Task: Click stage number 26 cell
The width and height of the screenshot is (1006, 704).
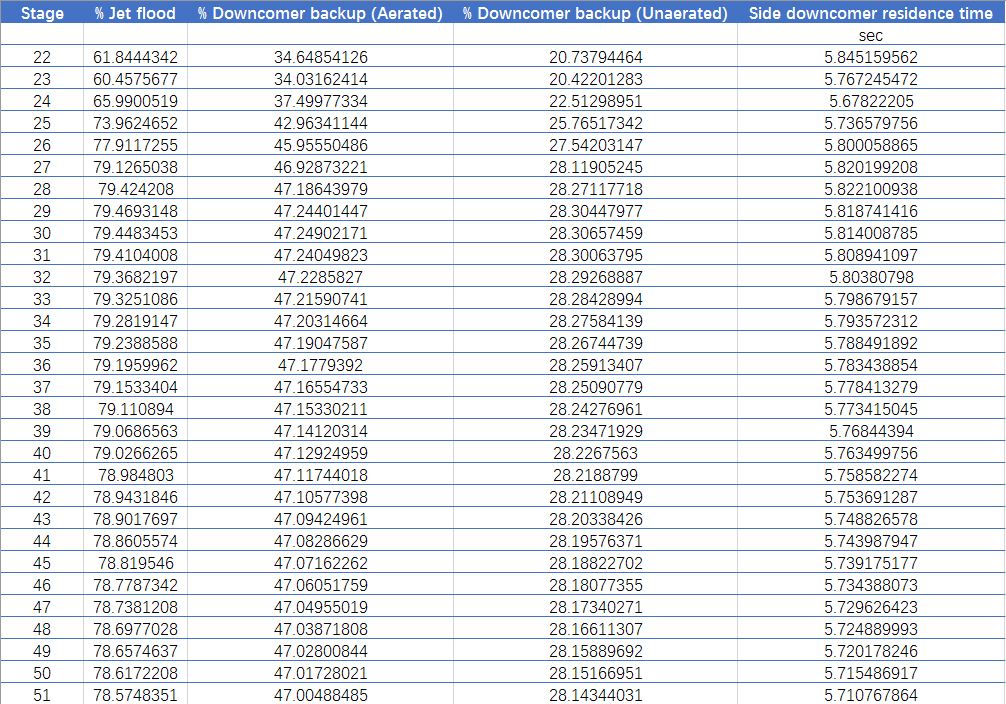Action: click(42, 145)
